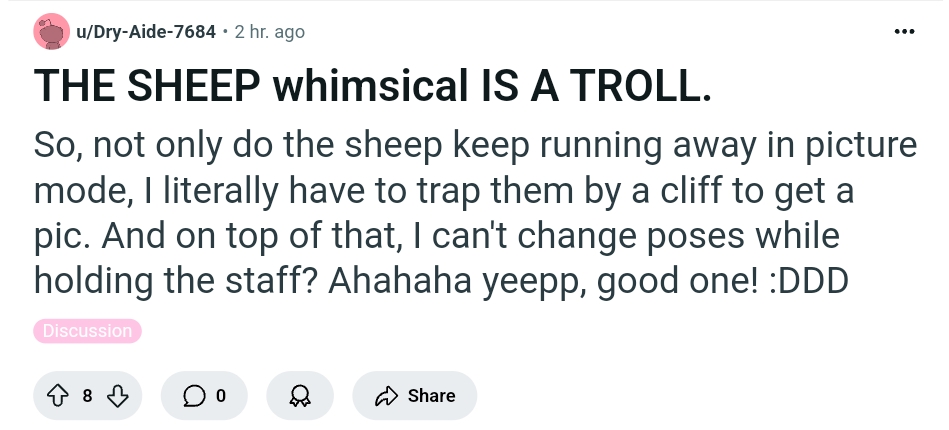Open the three-dot post options menu
This screenshot has width=949, height=430.
pyautogui.click(x=904, y=31)
